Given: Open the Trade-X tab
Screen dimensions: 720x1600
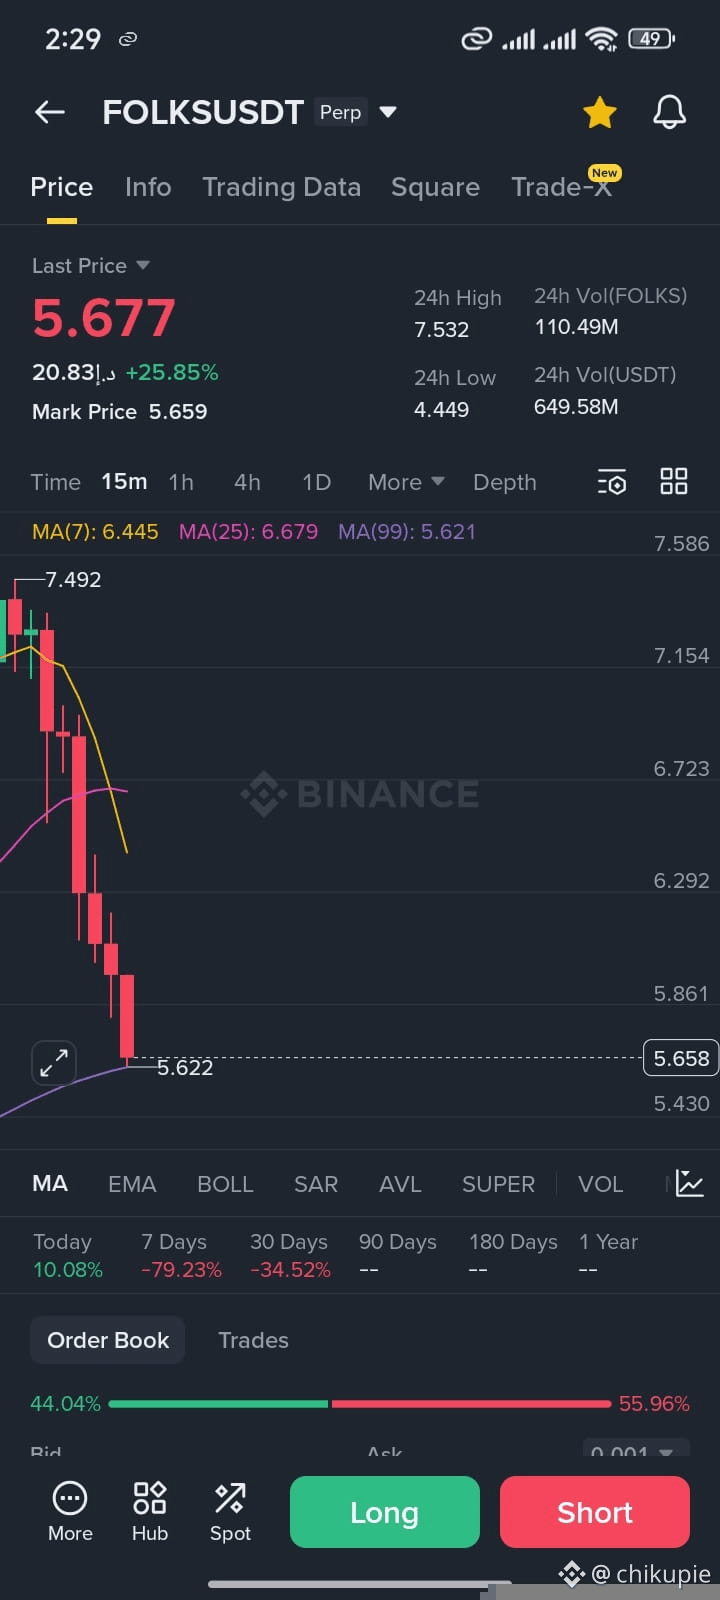Looking at the screenshot, I should (562, 187).
